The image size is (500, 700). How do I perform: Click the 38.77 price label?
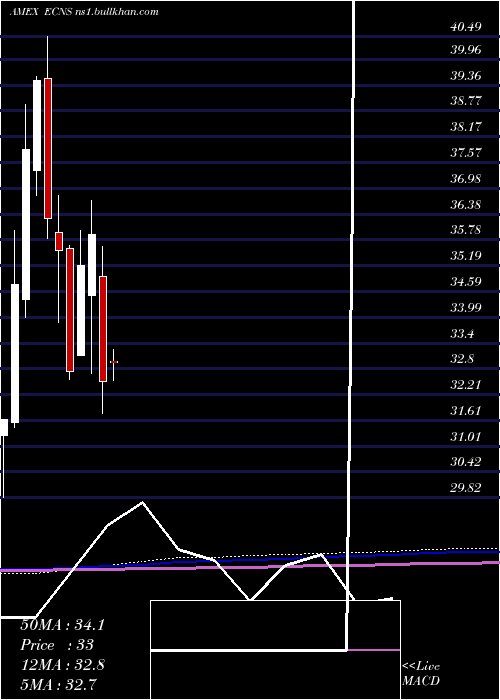[466, 101]
